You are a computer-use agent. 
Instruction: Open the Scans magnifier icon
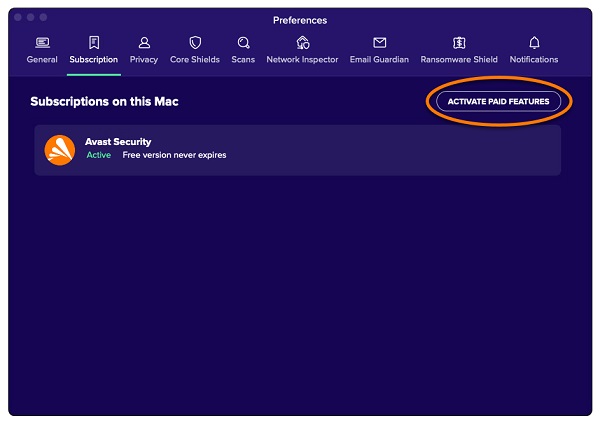pyautogui.click(x=243, y=43)
